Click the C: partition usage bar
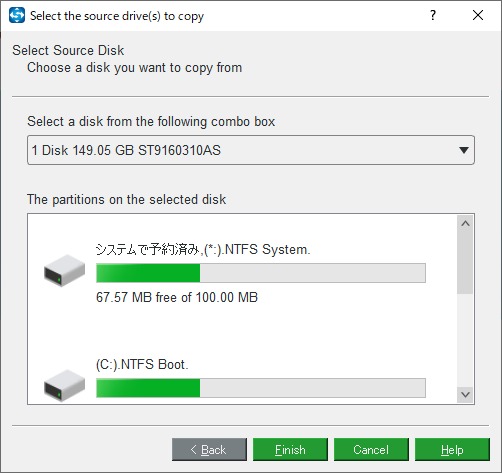 261,388
